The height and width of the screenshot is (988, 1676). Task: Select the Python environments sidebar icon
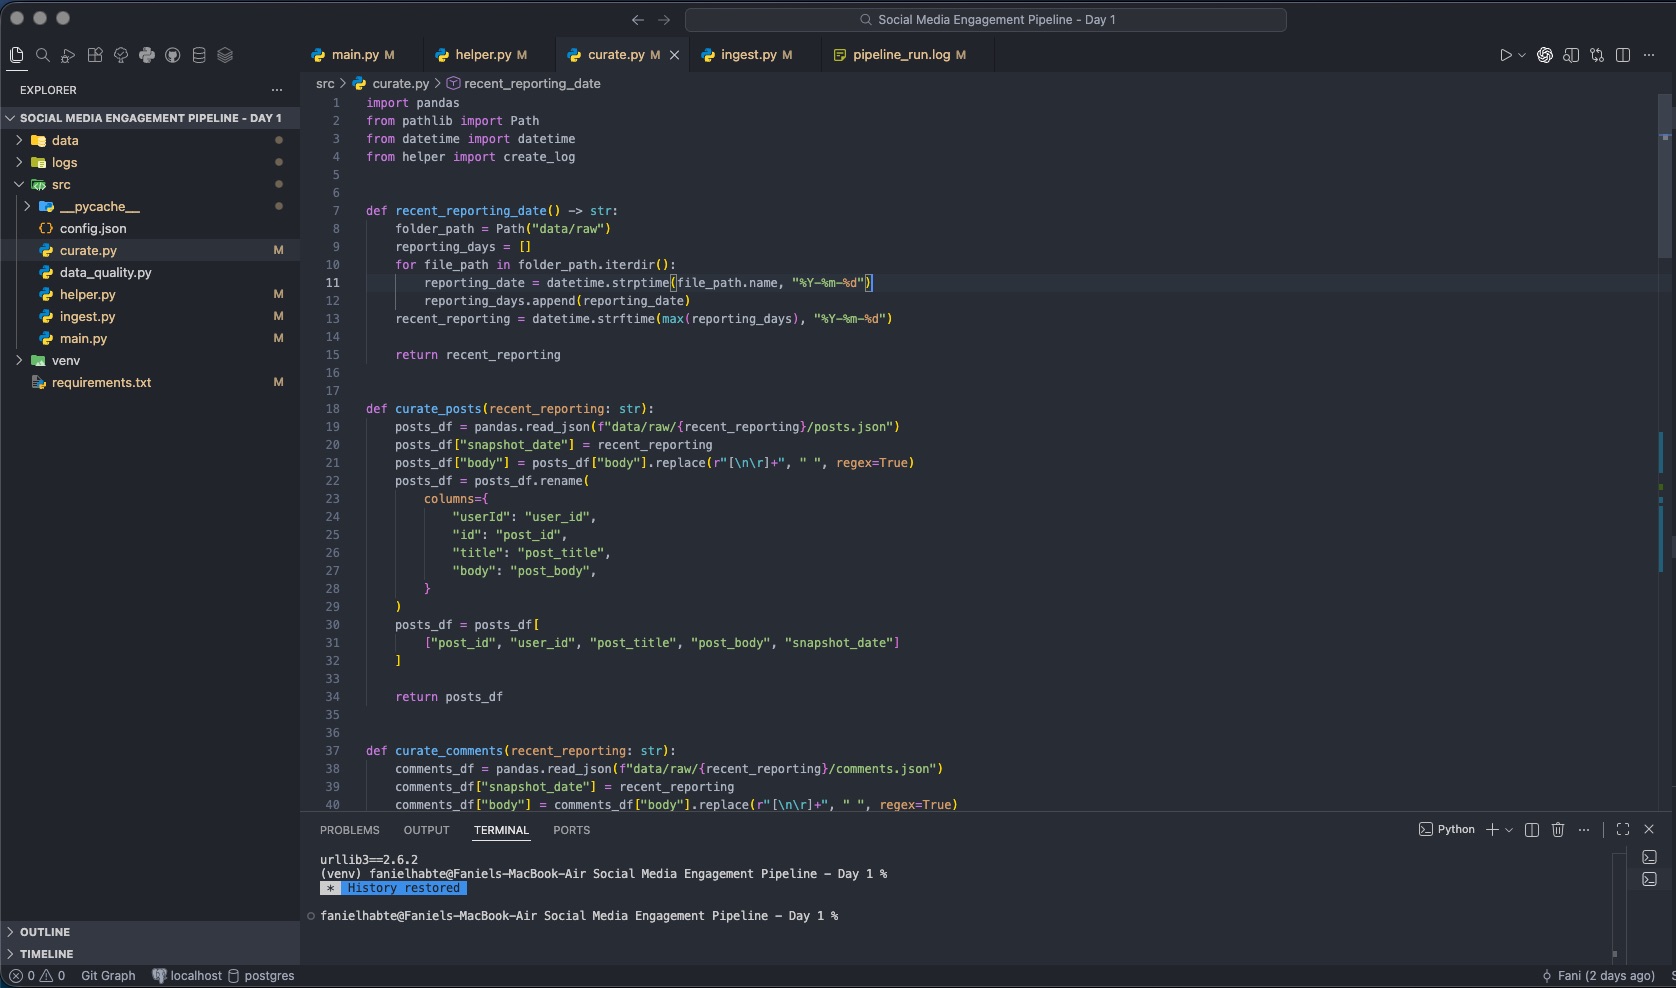(147, 56)
